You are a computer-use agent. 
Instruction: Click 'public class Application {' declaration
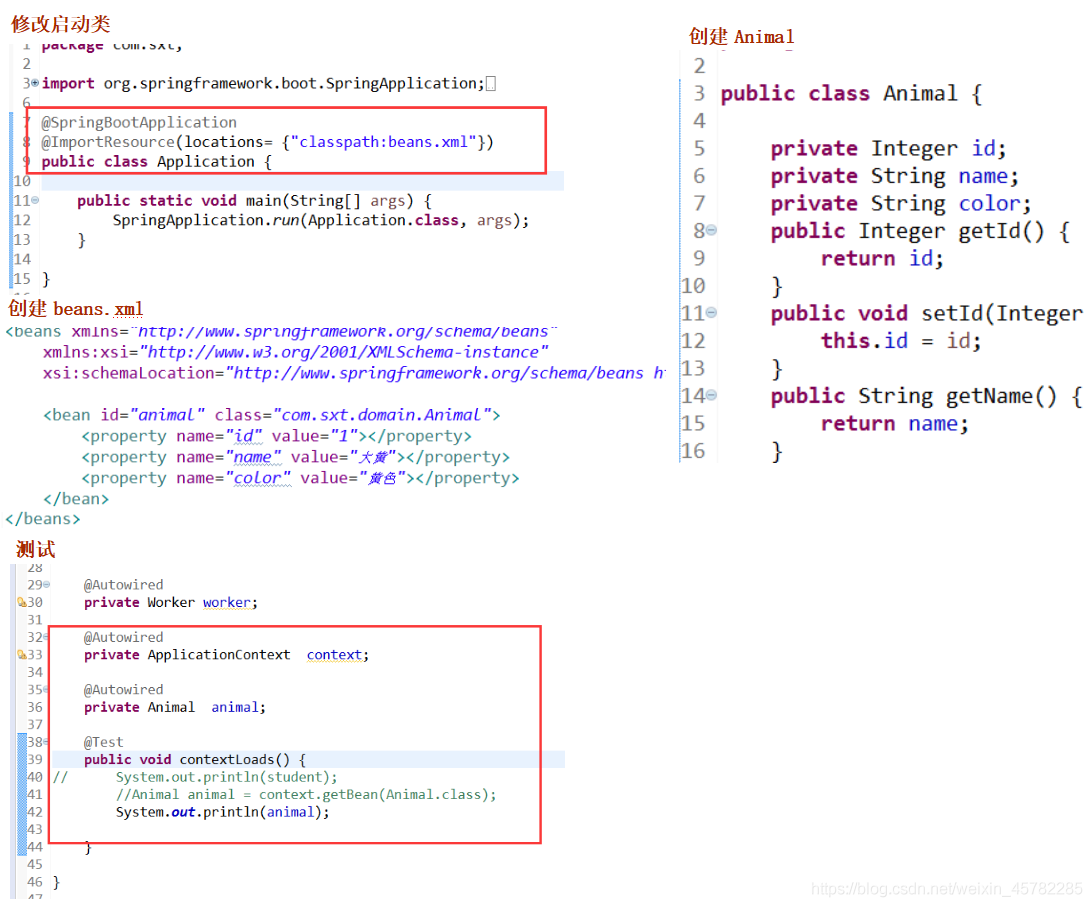pyautogui.click(x=156, y=162)
